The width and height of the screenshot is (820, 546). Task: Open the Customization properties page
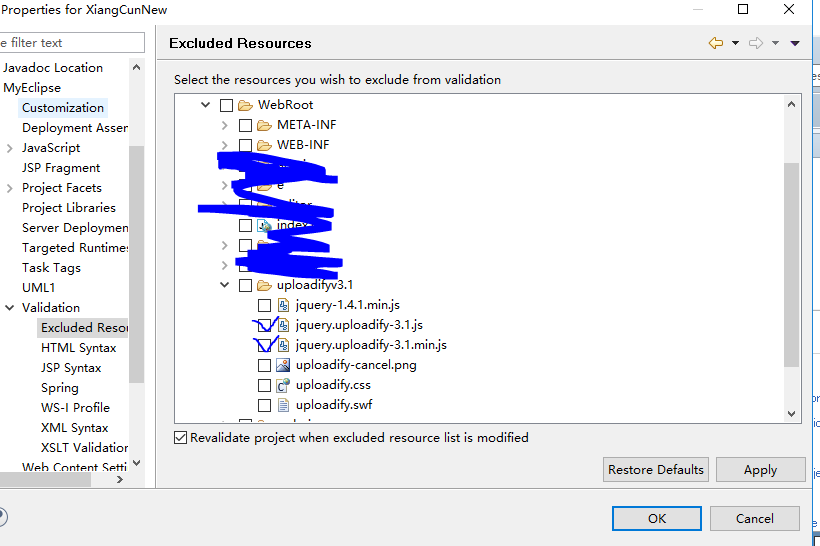(x=63, y=108)
